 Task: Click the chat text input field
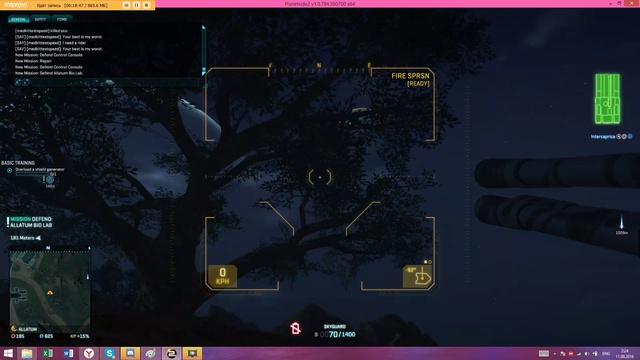(115, 82)
